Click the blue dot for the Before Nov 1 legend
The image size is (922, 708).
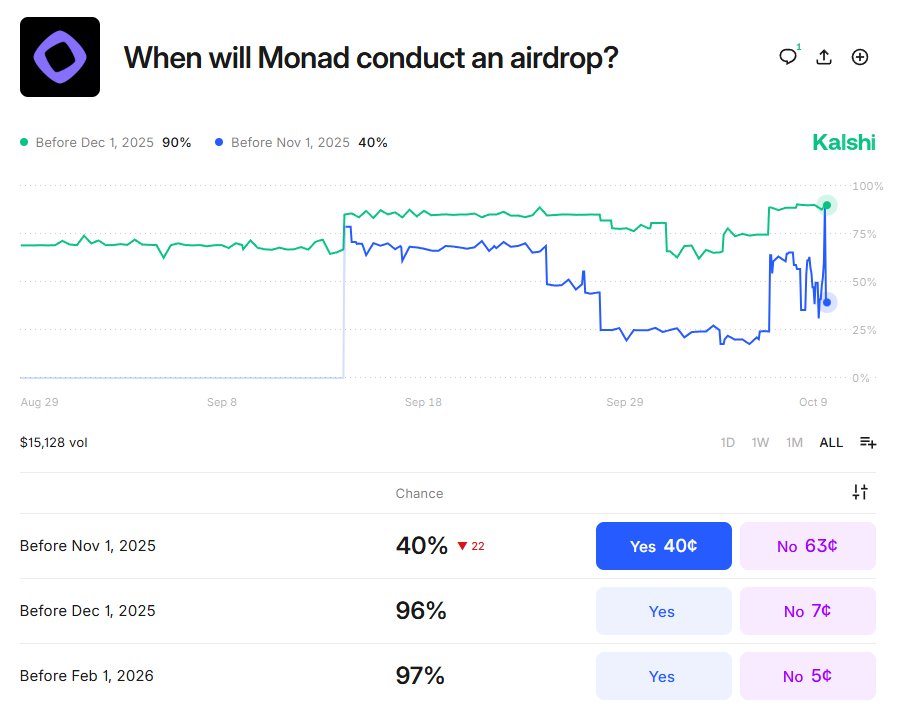point(219,143)
